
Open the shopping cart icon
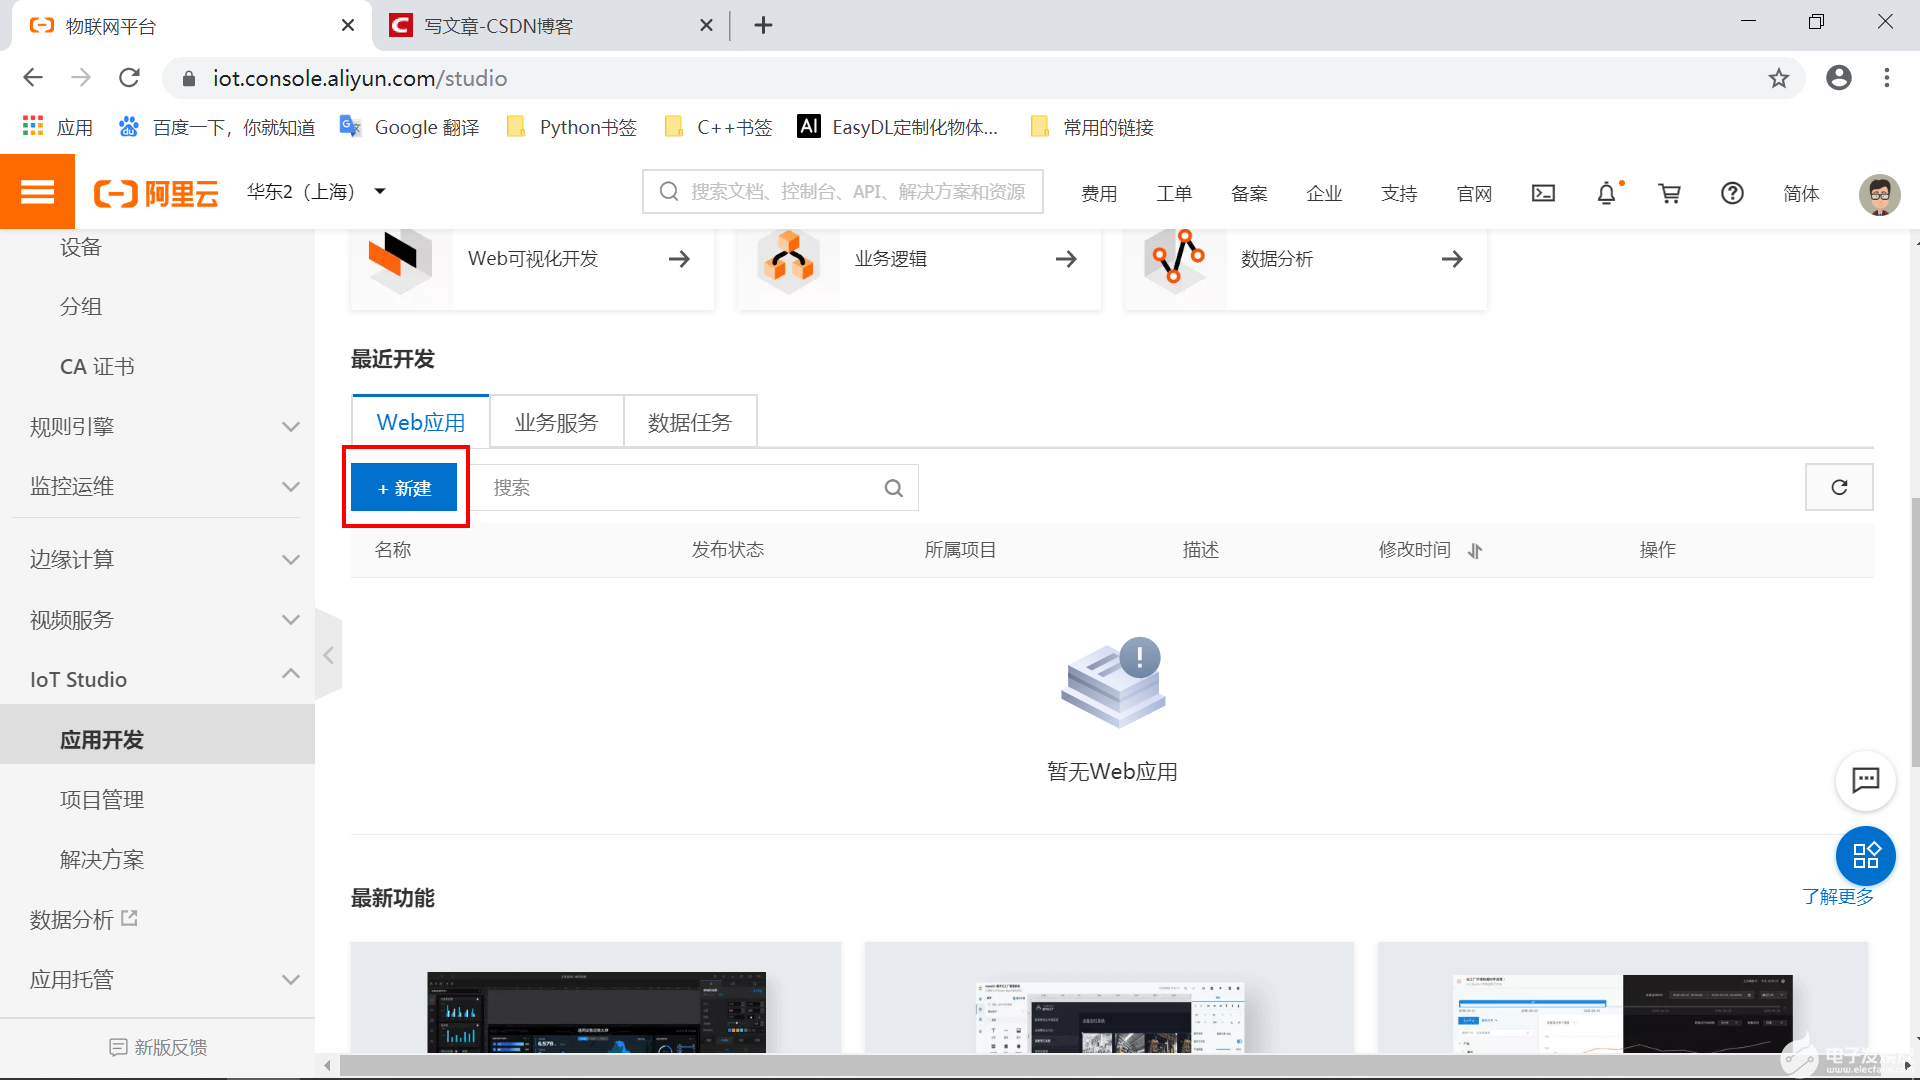coord(1669,193)
